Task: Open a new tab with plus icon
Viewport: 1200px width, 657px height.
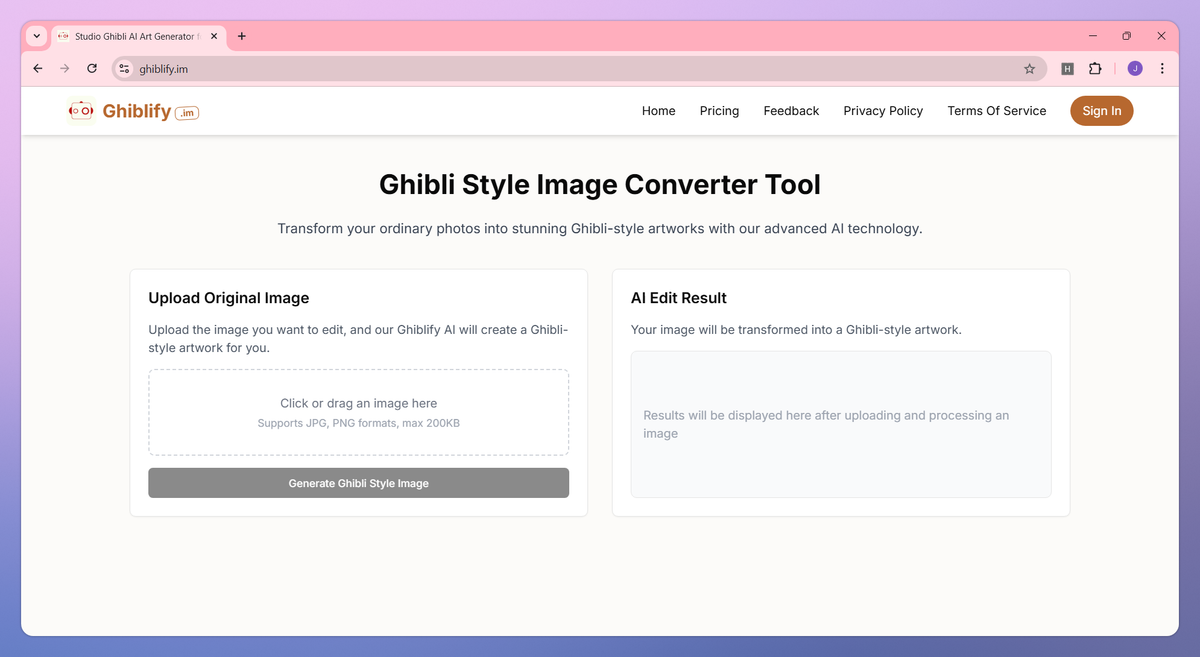Action: [242, 36]
